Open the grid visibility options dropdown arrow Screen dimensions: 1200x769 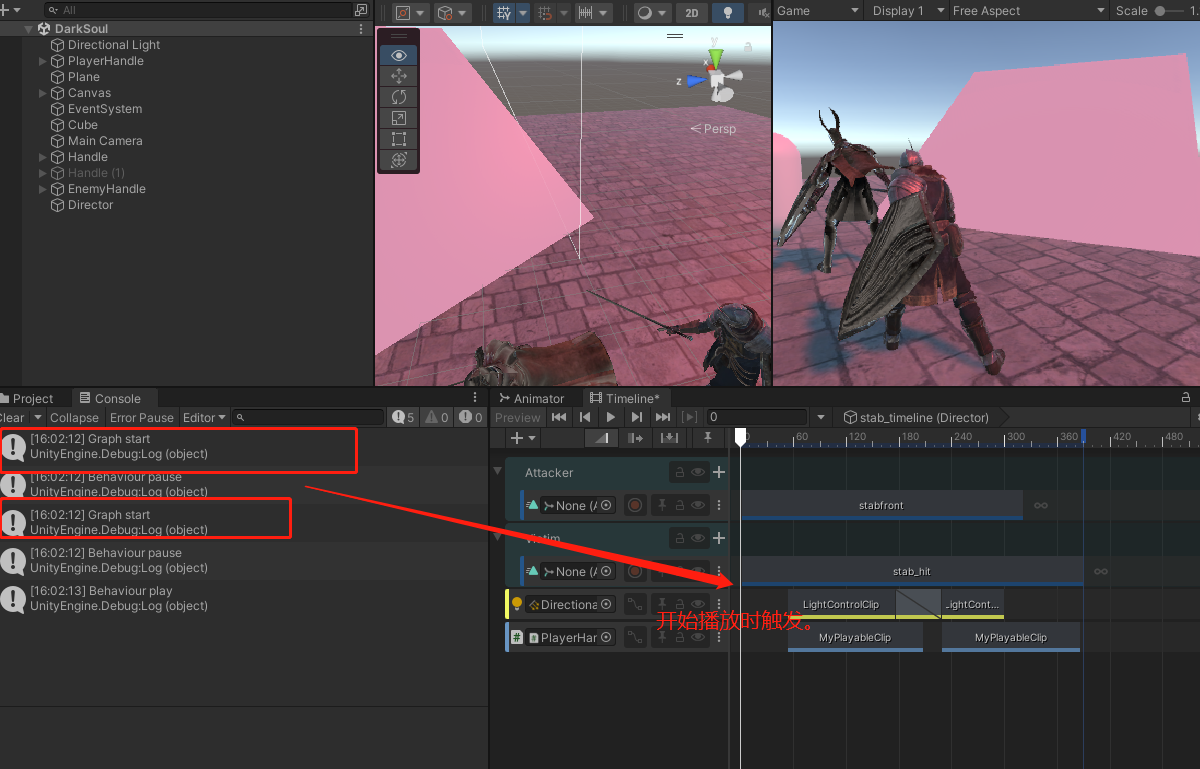(x=523, y=12)
